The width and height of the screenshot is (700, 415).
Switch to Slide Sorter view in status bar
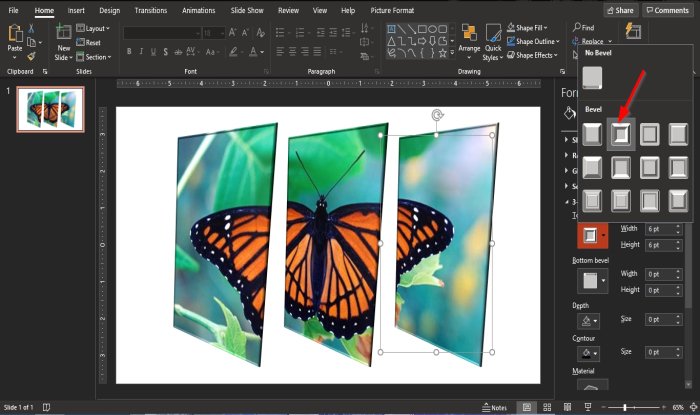point(548,407)
